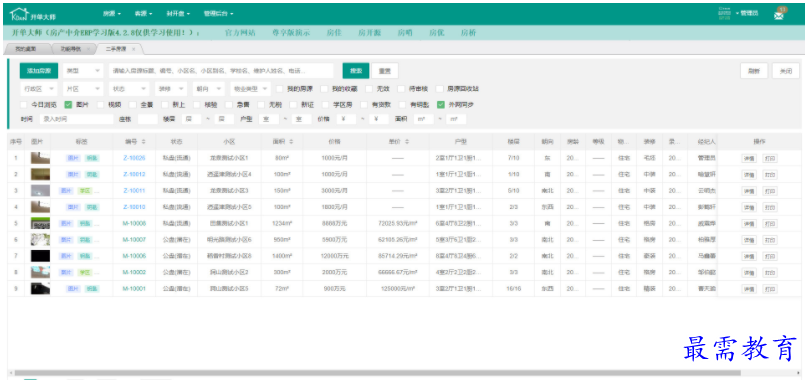Focus the 录入时间 date field
805x380 pixels.
pos(76,119)
